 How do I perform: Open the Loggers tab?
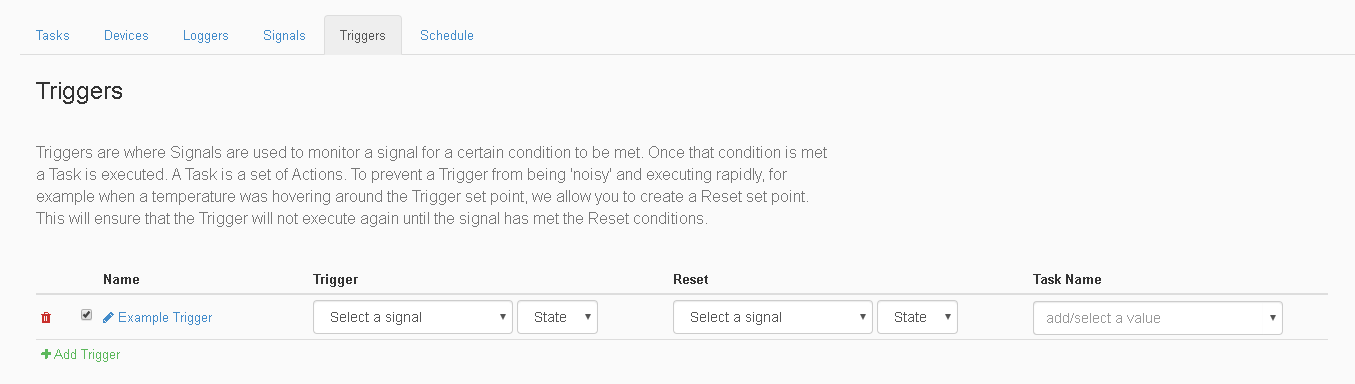point(206,35)
